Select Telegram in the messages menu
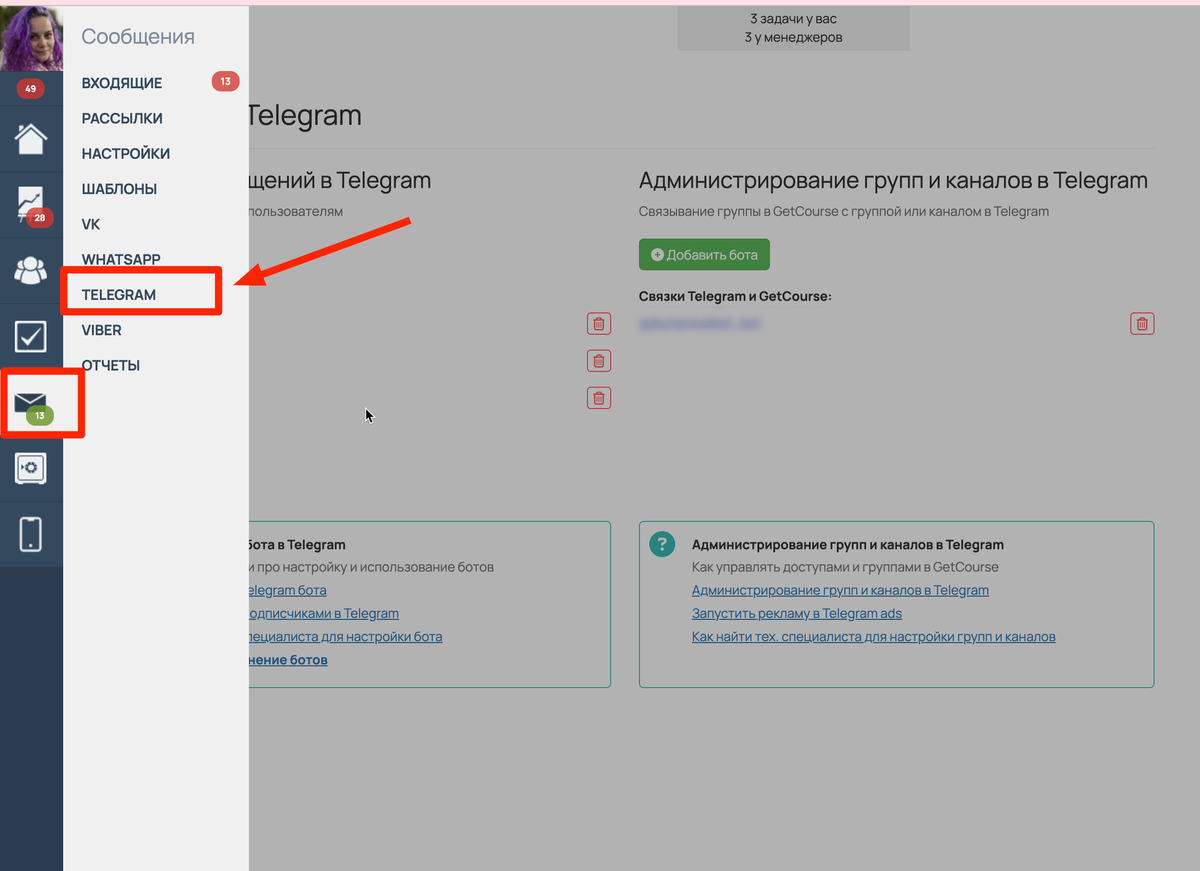The height and width of the screenshot is (871, 1200). tap(119, 295)
